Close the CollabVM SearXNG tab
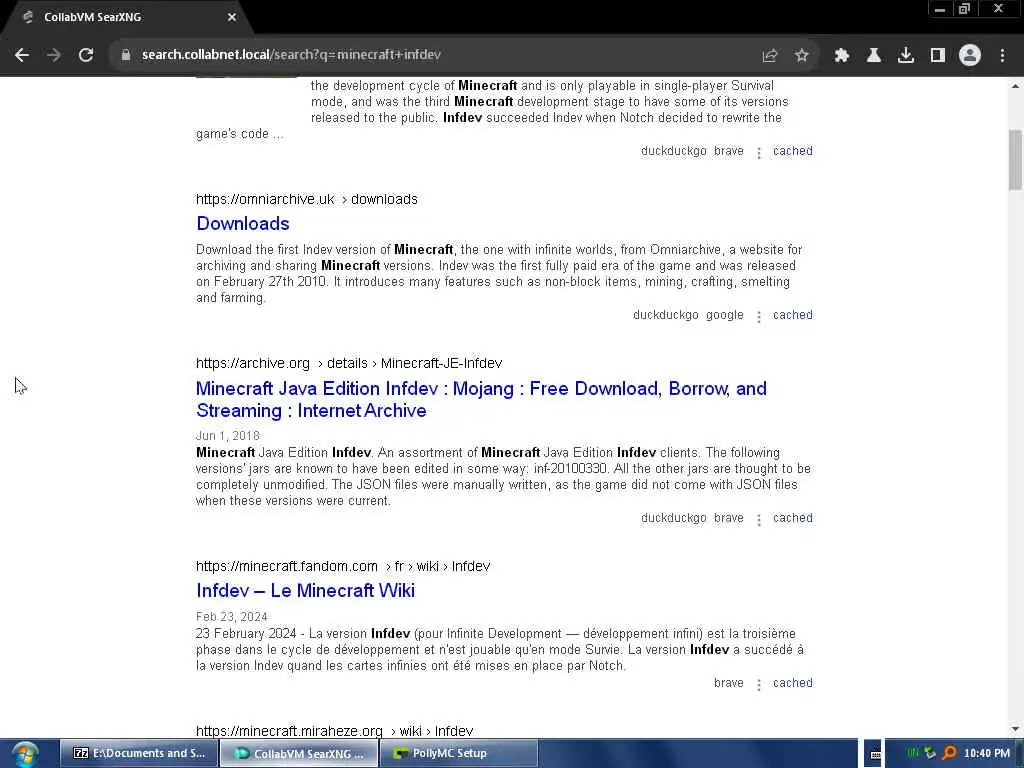The width and height of the screenshot is (1024, 768). 232,17
